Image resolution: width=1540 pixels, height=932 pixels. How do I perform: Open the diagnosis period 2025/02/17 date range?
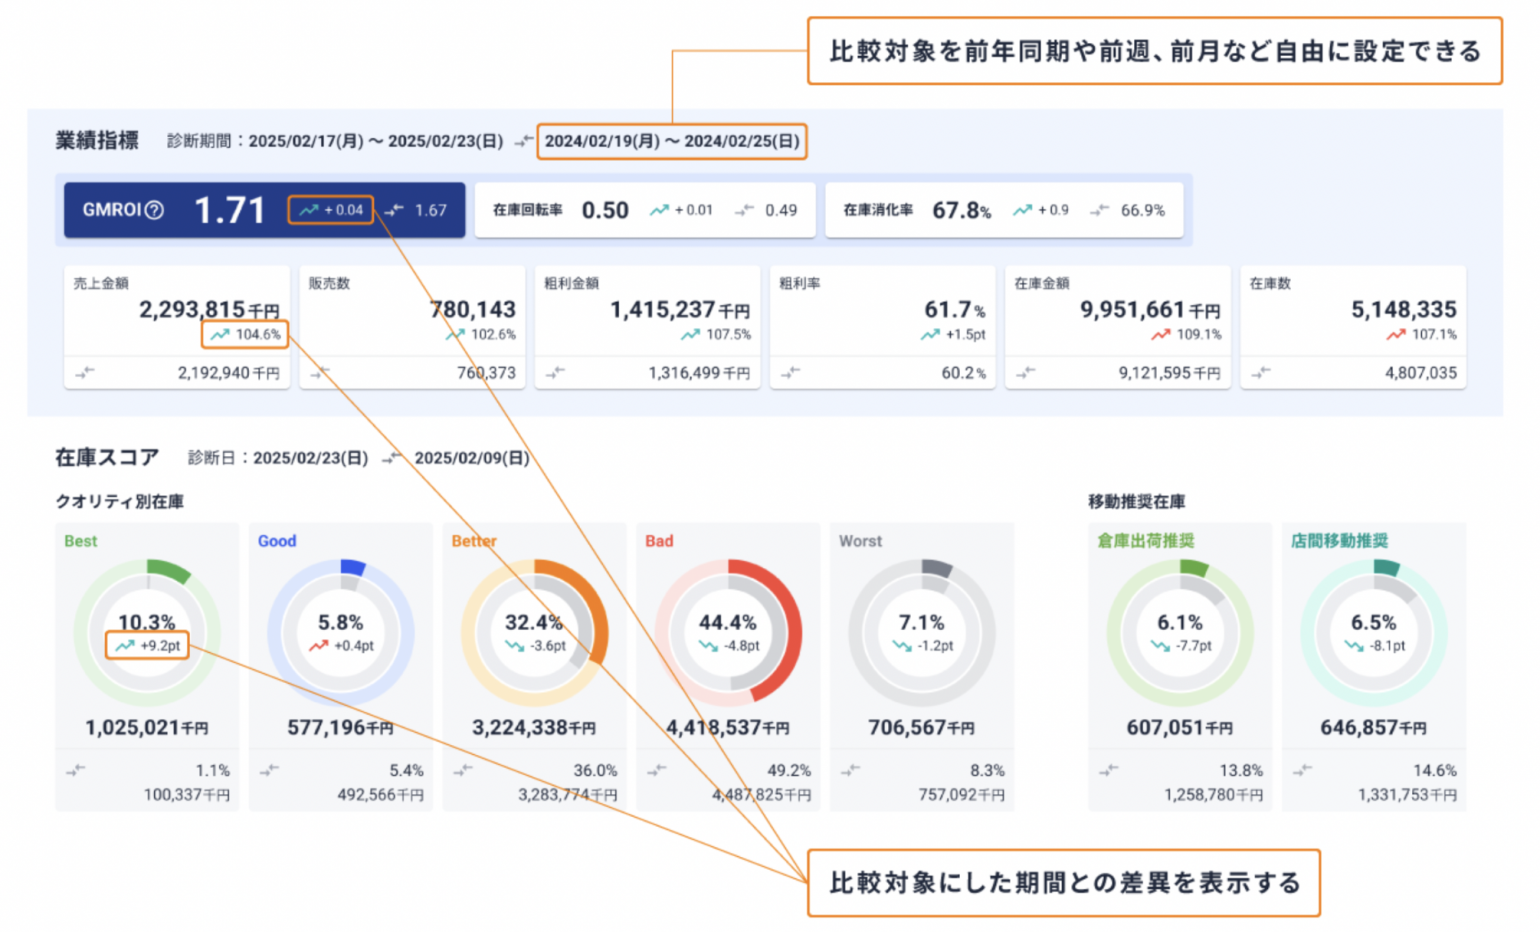pos(375,141)
